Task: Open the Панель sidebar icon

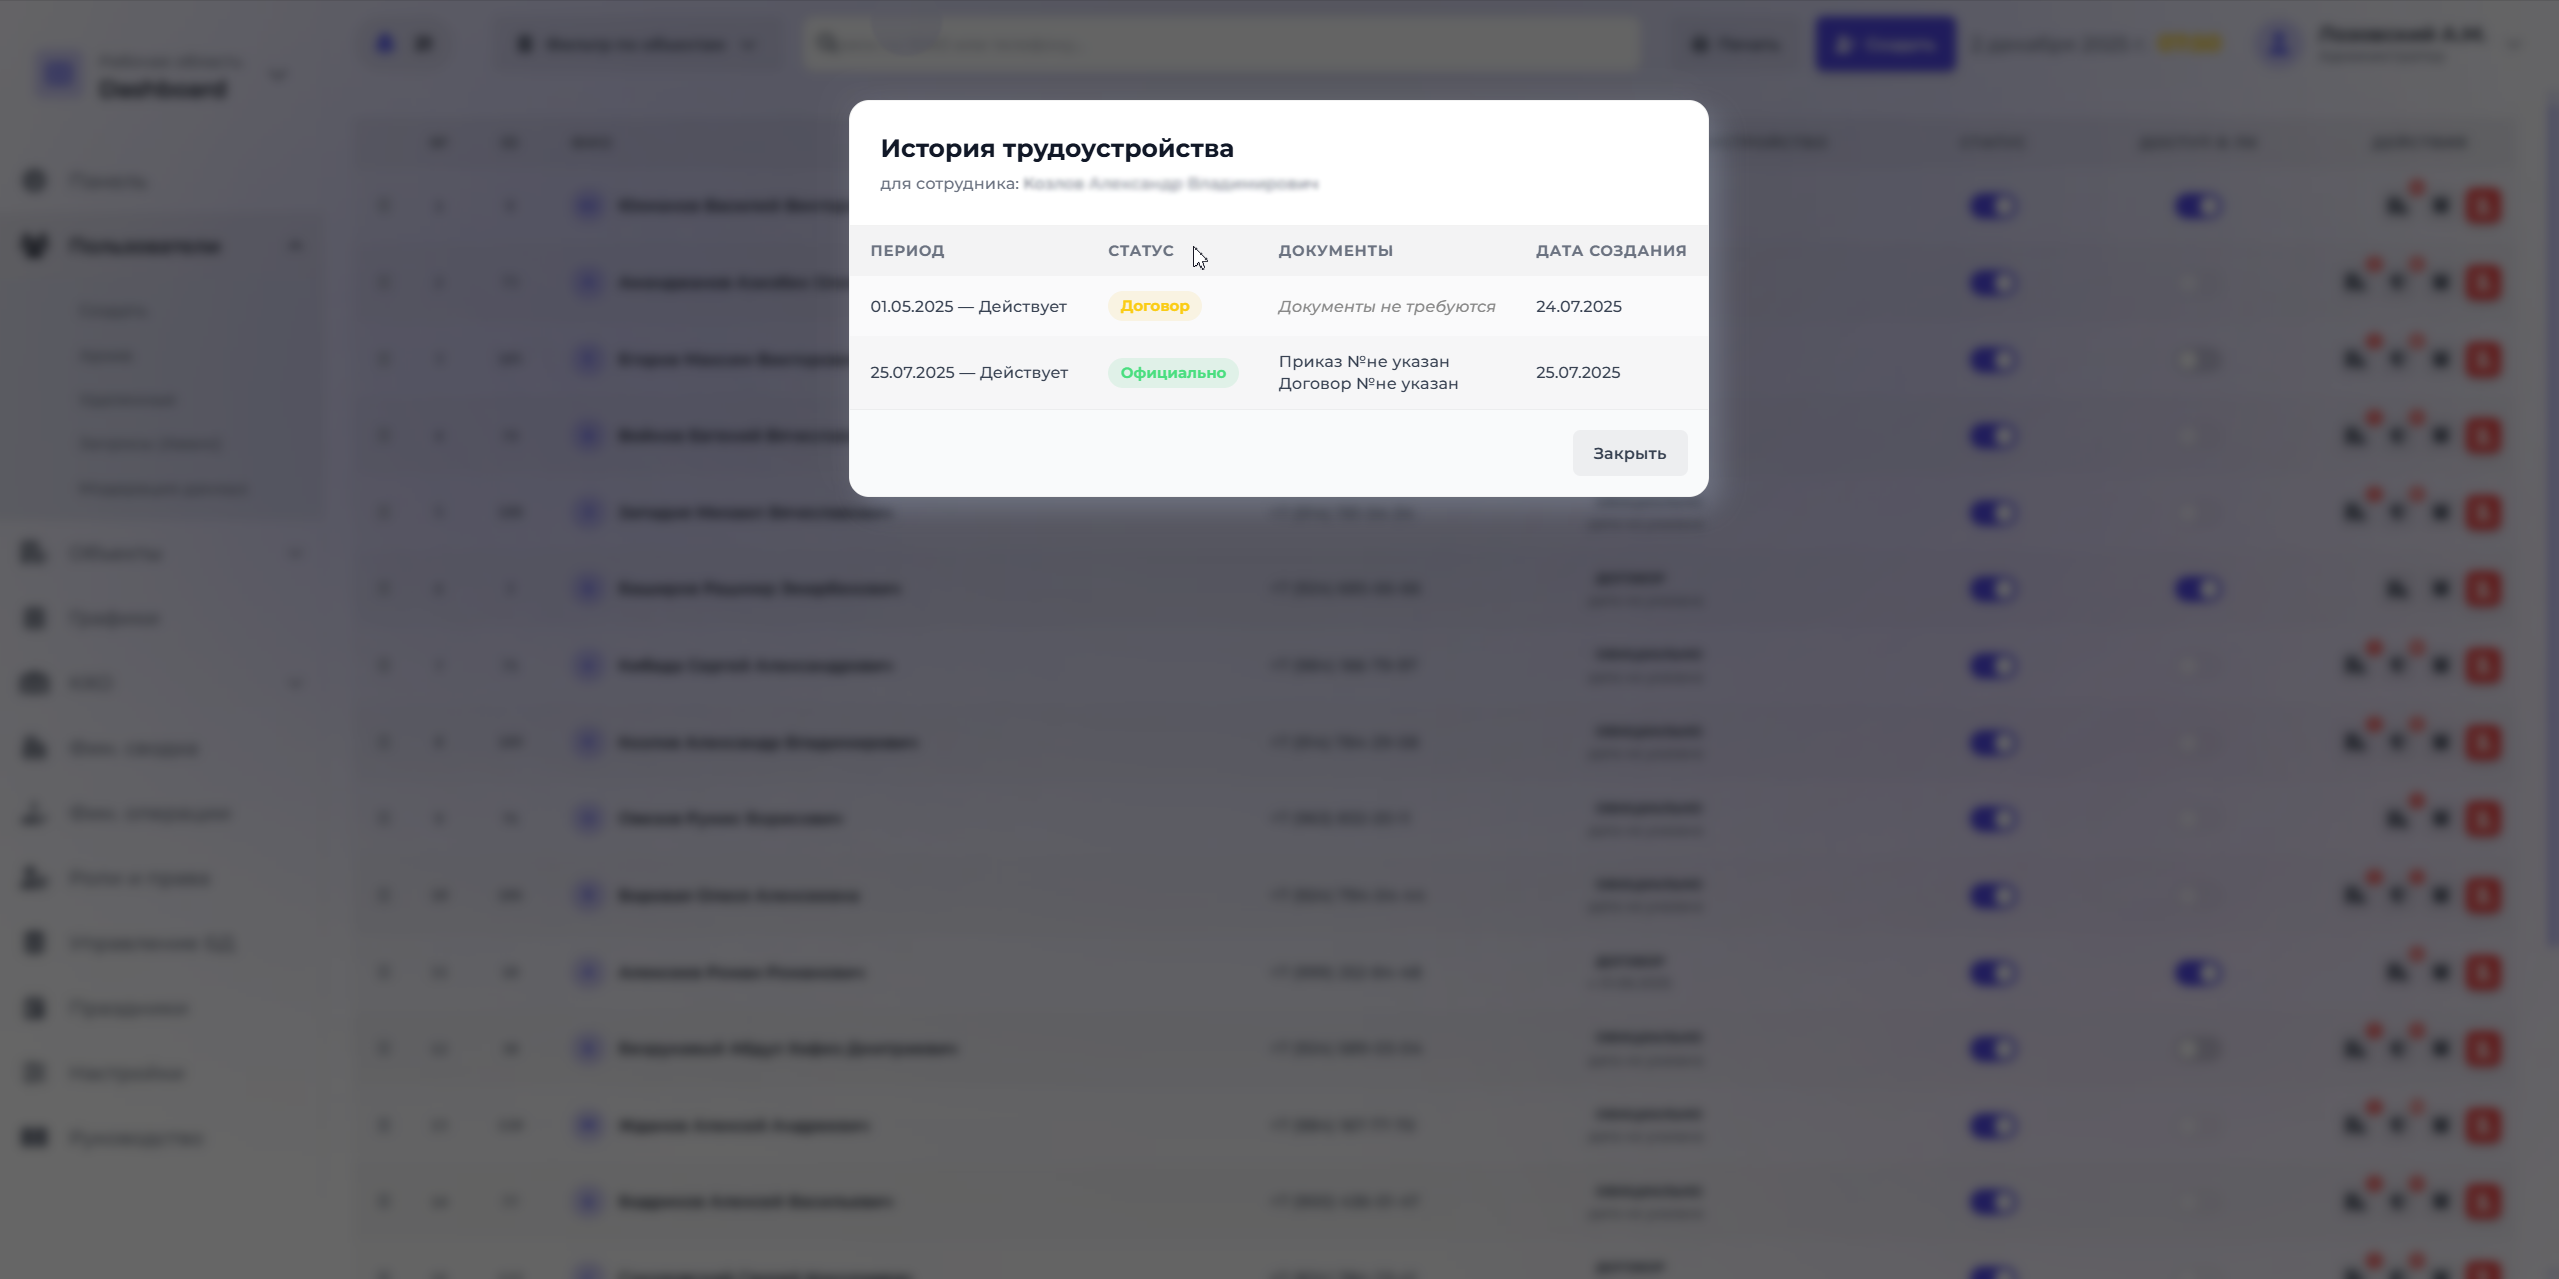Action: click(x=35, y=181)
